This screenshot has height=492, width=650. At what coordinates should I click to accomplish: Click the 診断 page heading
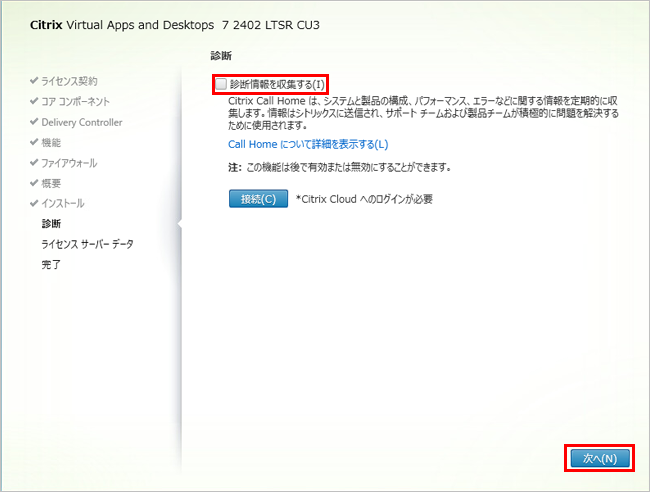pos(221,56)
